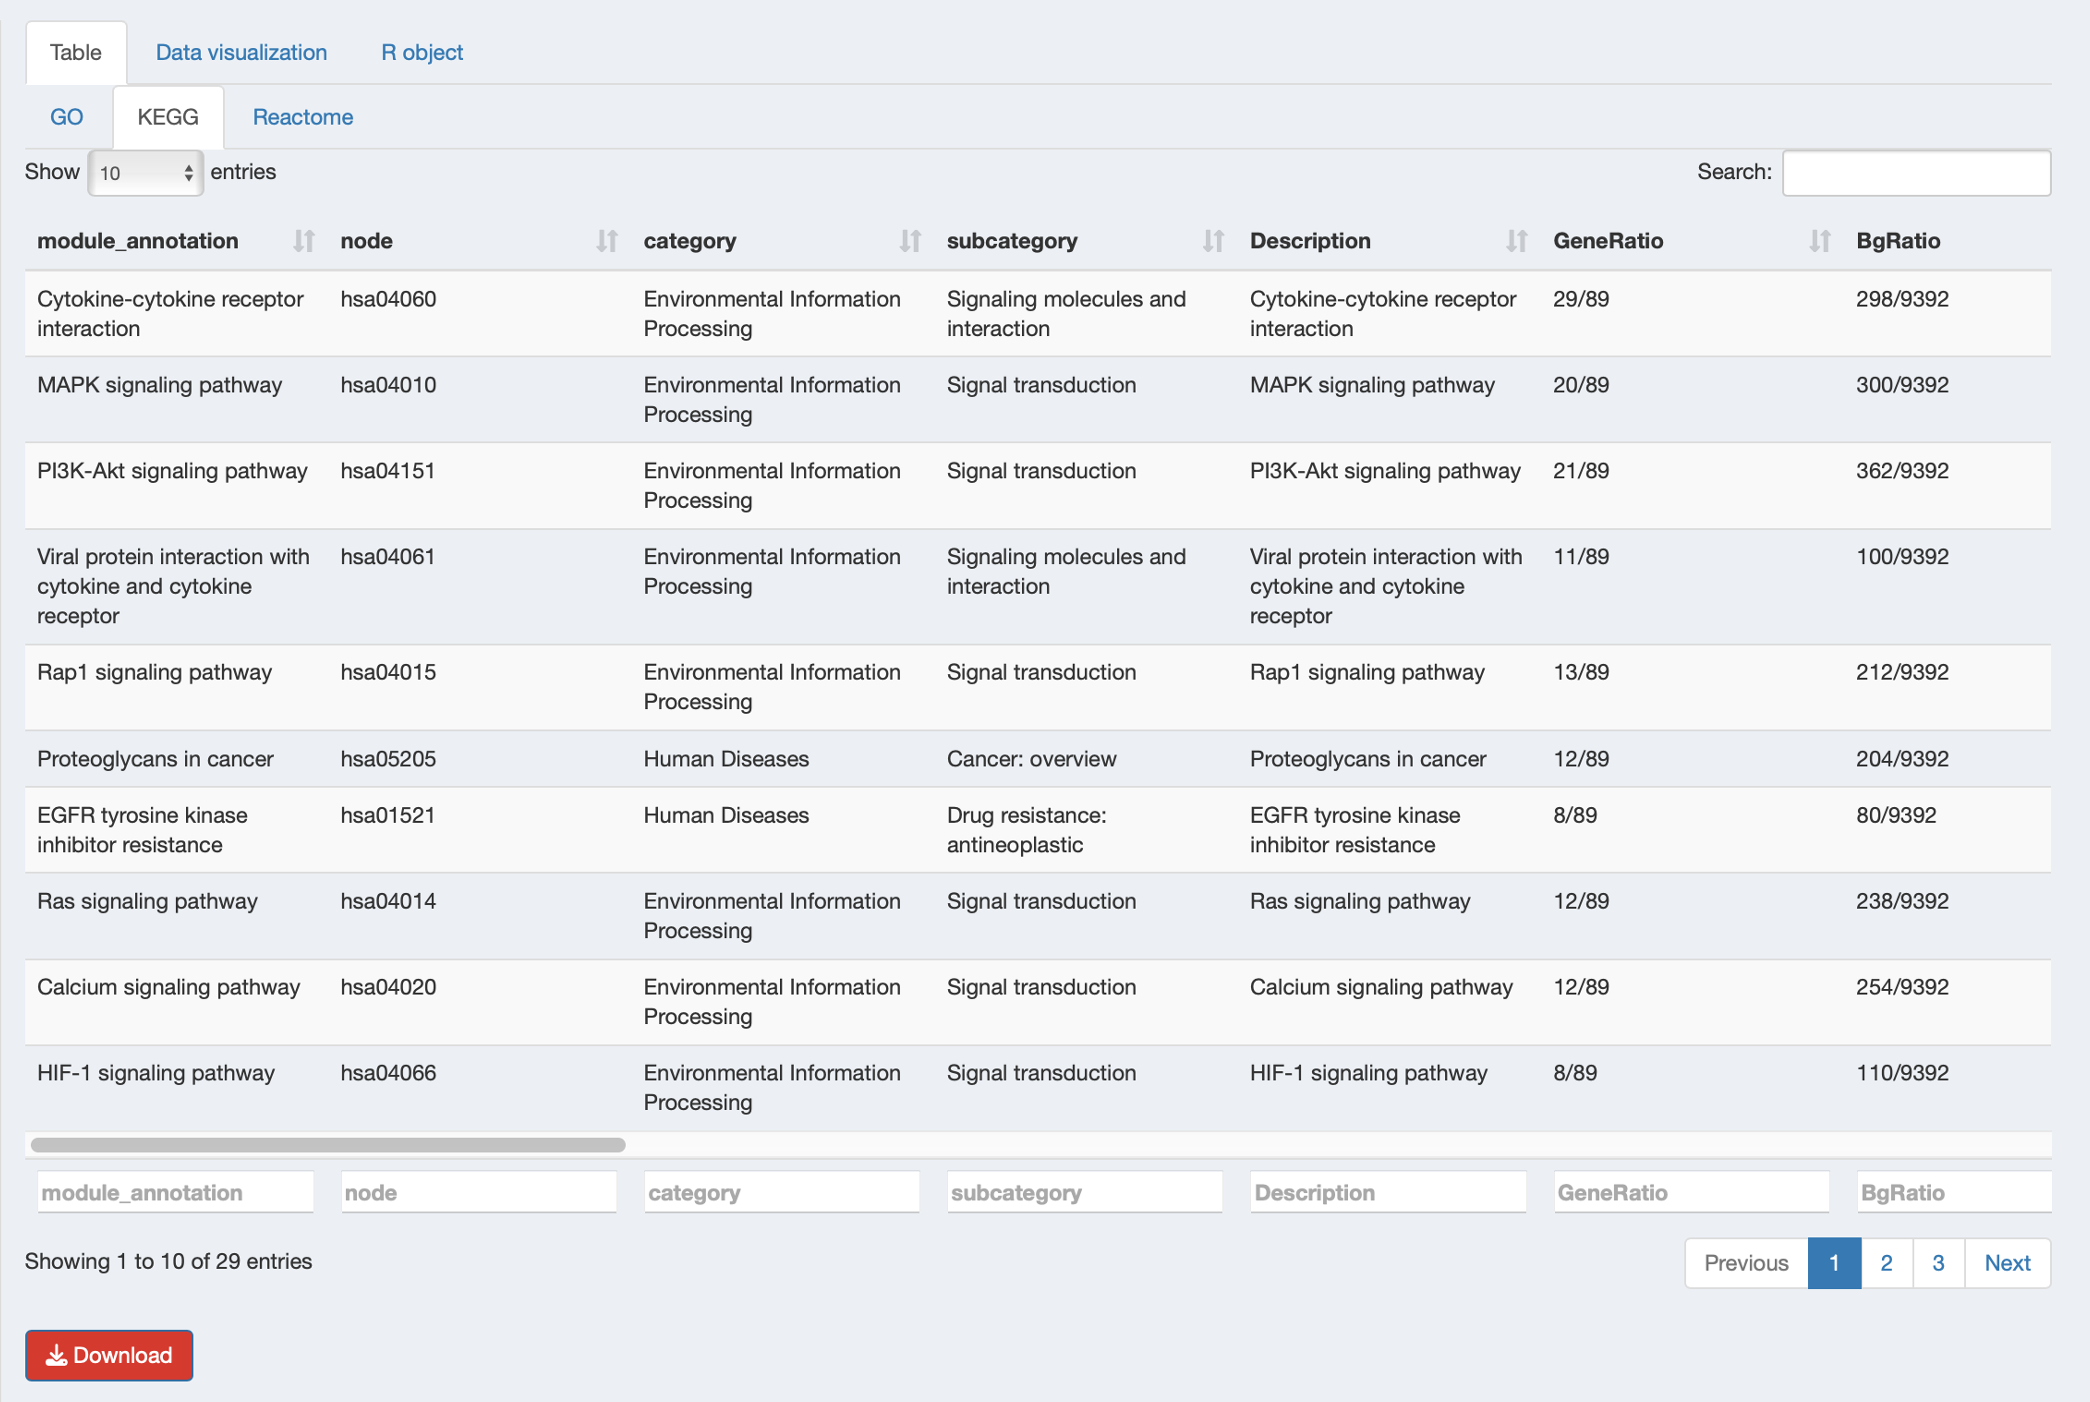The image size is (2090, 1402).
Task: Sort by the category column arrows
Action: [910, 241]
